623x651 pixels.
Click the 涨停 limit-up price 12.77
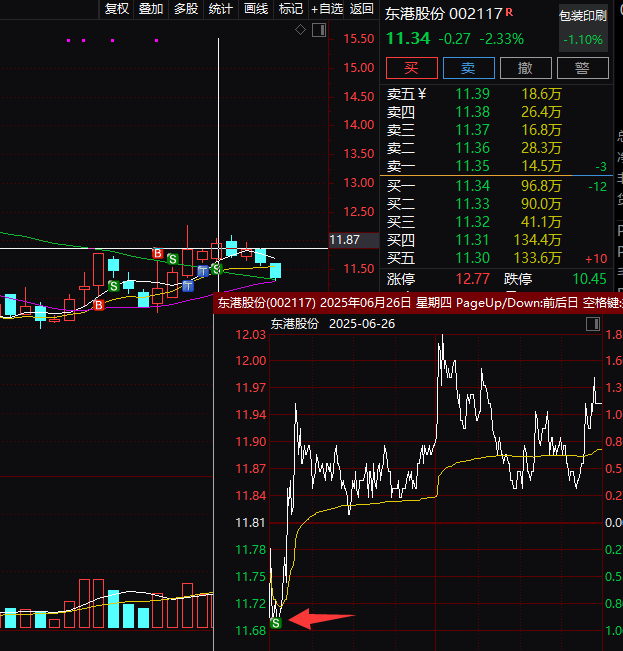coord(473,279)
